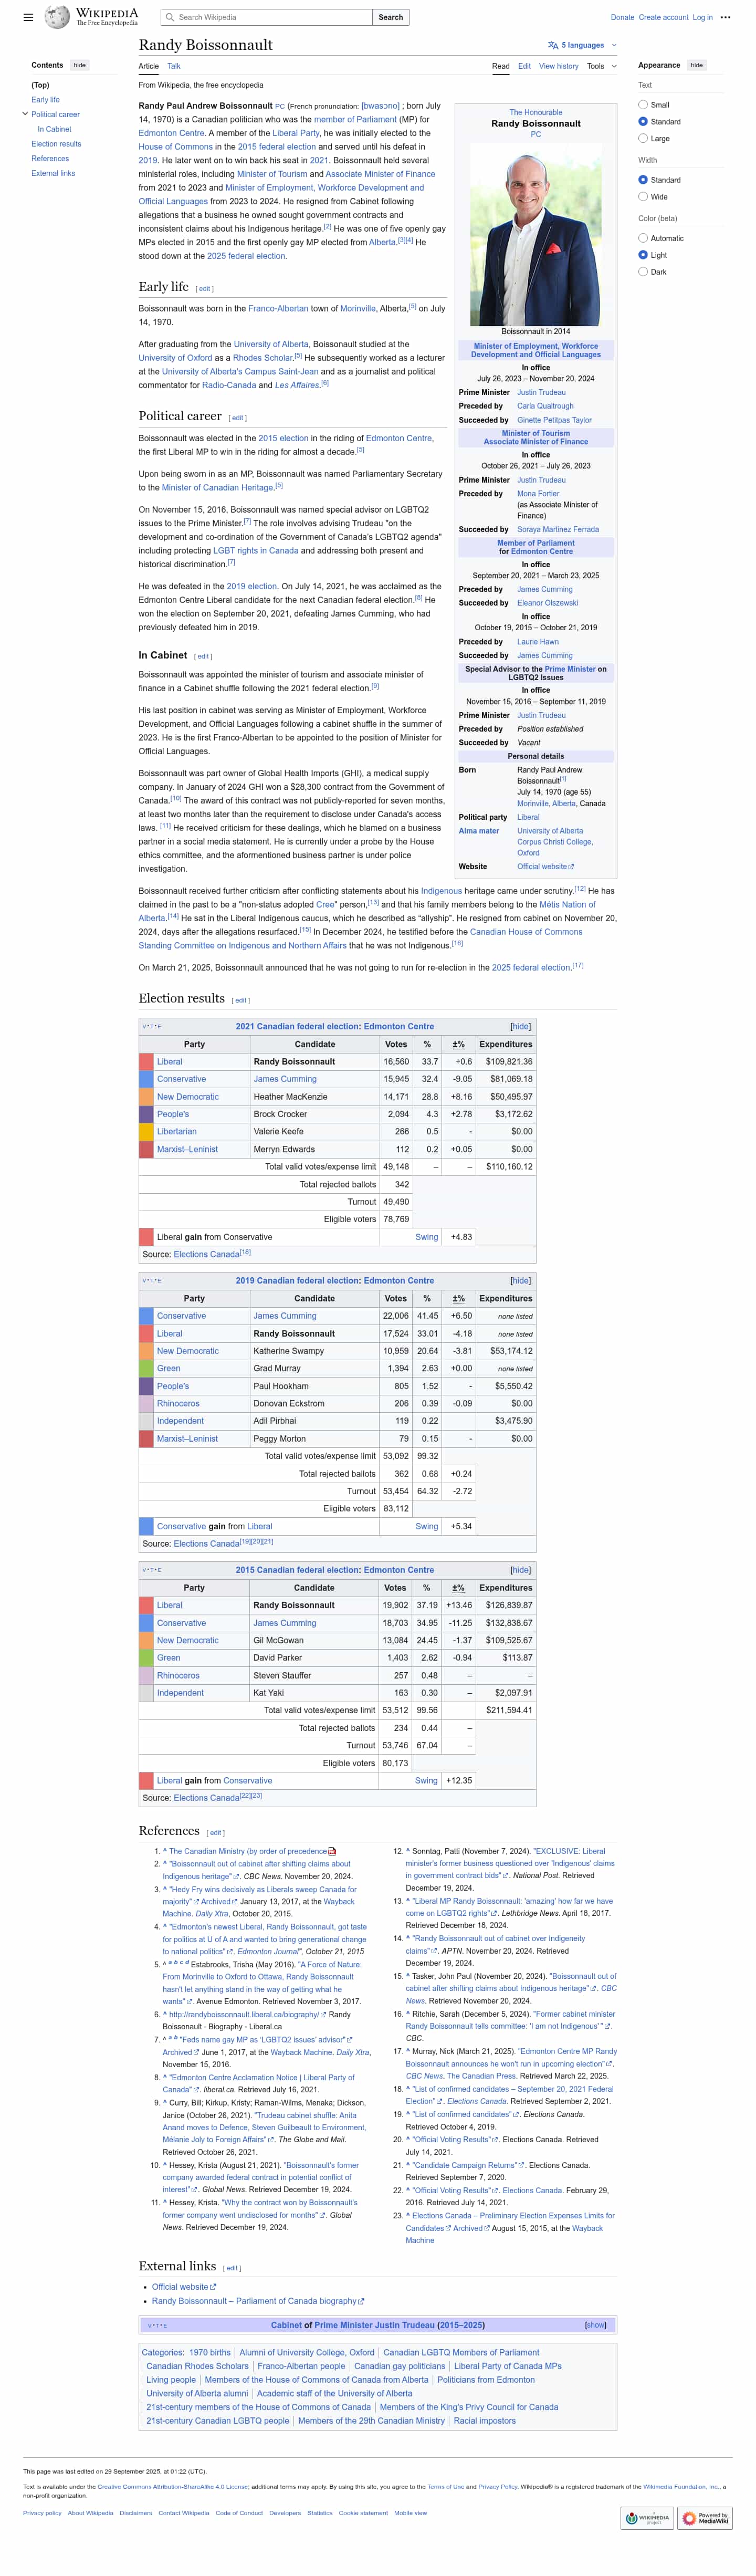Set color mode to Light
756x2576 pixels.
[643, 255]
